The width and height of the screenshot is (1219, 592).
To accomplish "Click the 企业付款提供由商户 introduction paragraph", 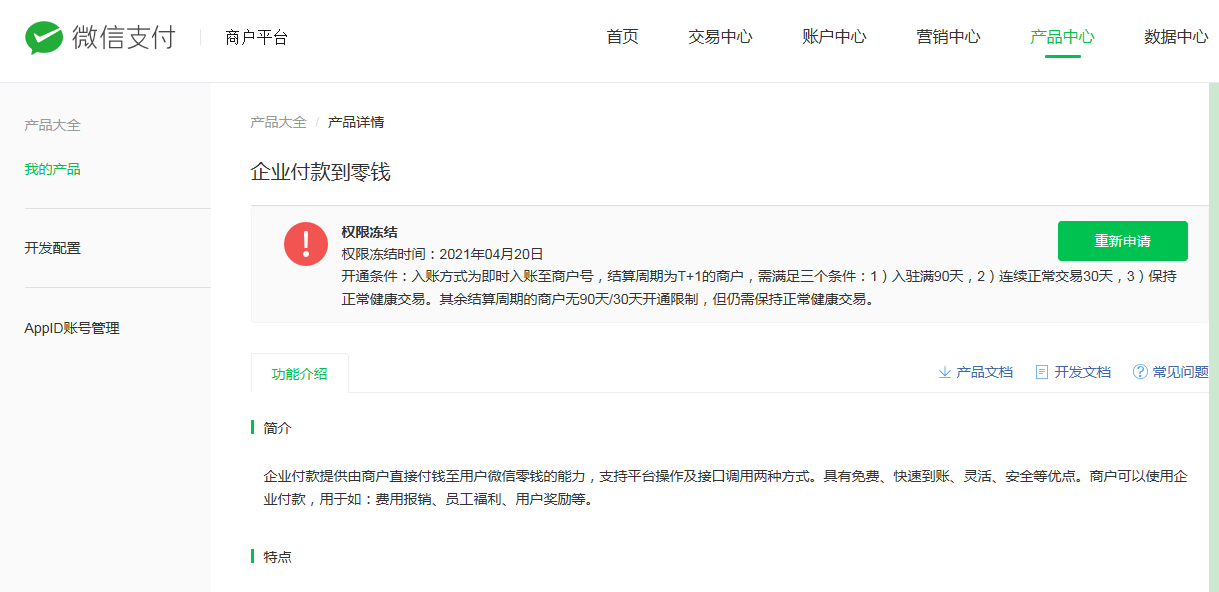I will click(725, 487).
